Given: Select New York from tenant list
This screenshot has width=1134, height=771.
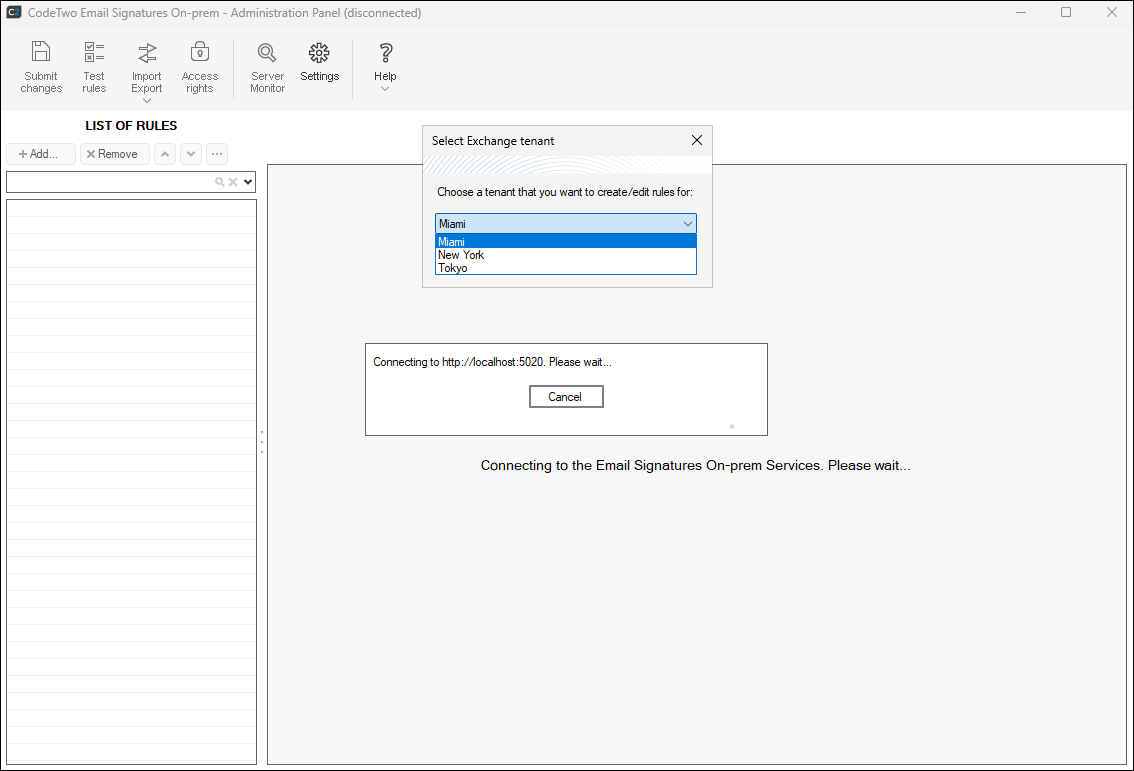Looking at the screenshot, I should click(461, 255).
